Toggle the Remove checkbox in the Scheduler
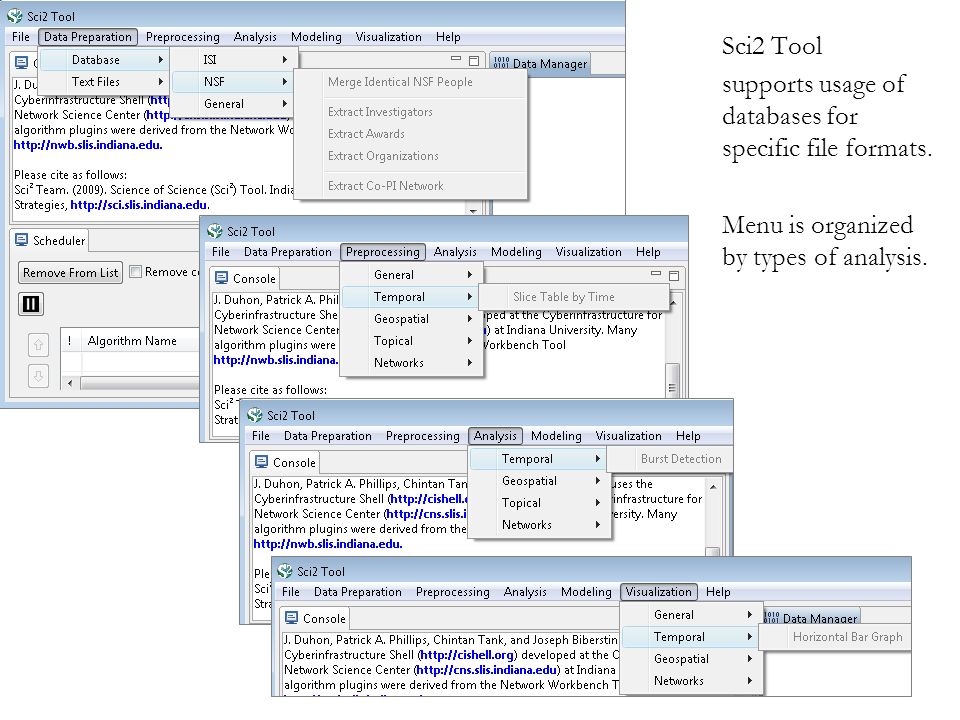 [136, 271]
